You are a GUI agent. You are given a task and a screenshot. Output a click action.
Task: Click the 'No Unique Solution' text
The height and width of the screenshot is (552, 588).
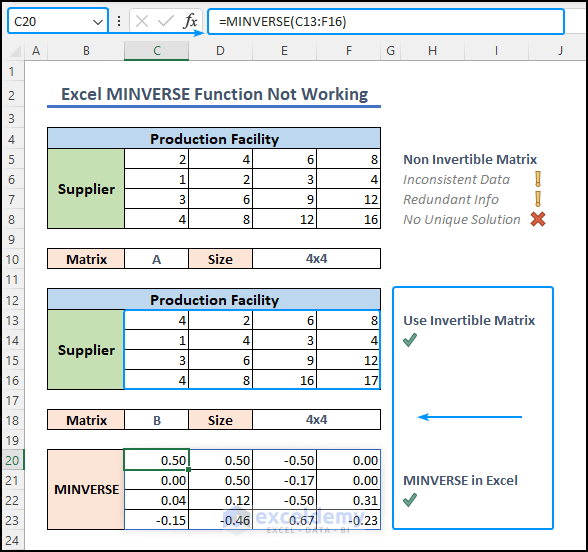tap(462, 219)
